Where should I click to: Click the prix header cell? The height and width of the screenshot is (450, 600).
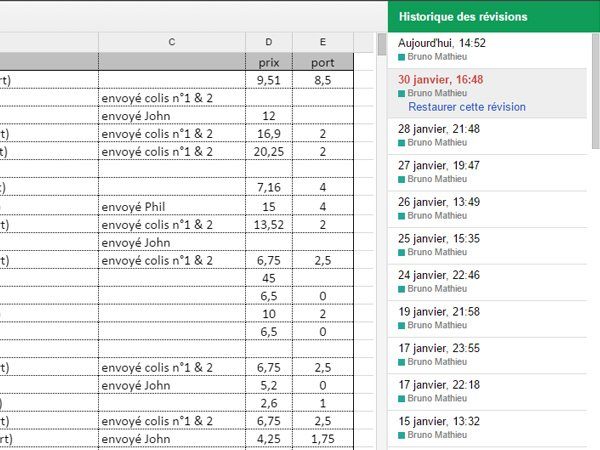(269, 62)
